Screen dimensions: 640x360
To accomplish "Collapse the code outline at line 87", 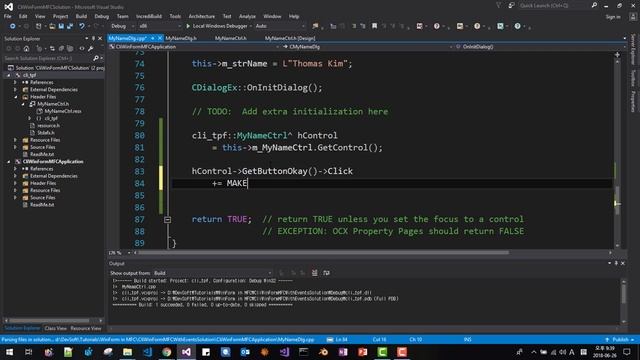I will pyautogui.click(x=167, y=220).
